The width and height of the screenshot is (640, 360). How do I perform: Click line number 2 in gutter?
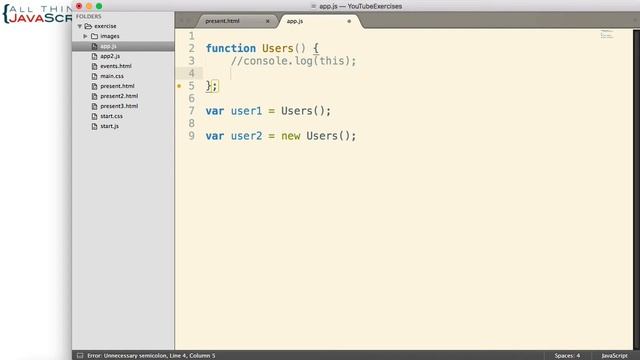point(191,49)
